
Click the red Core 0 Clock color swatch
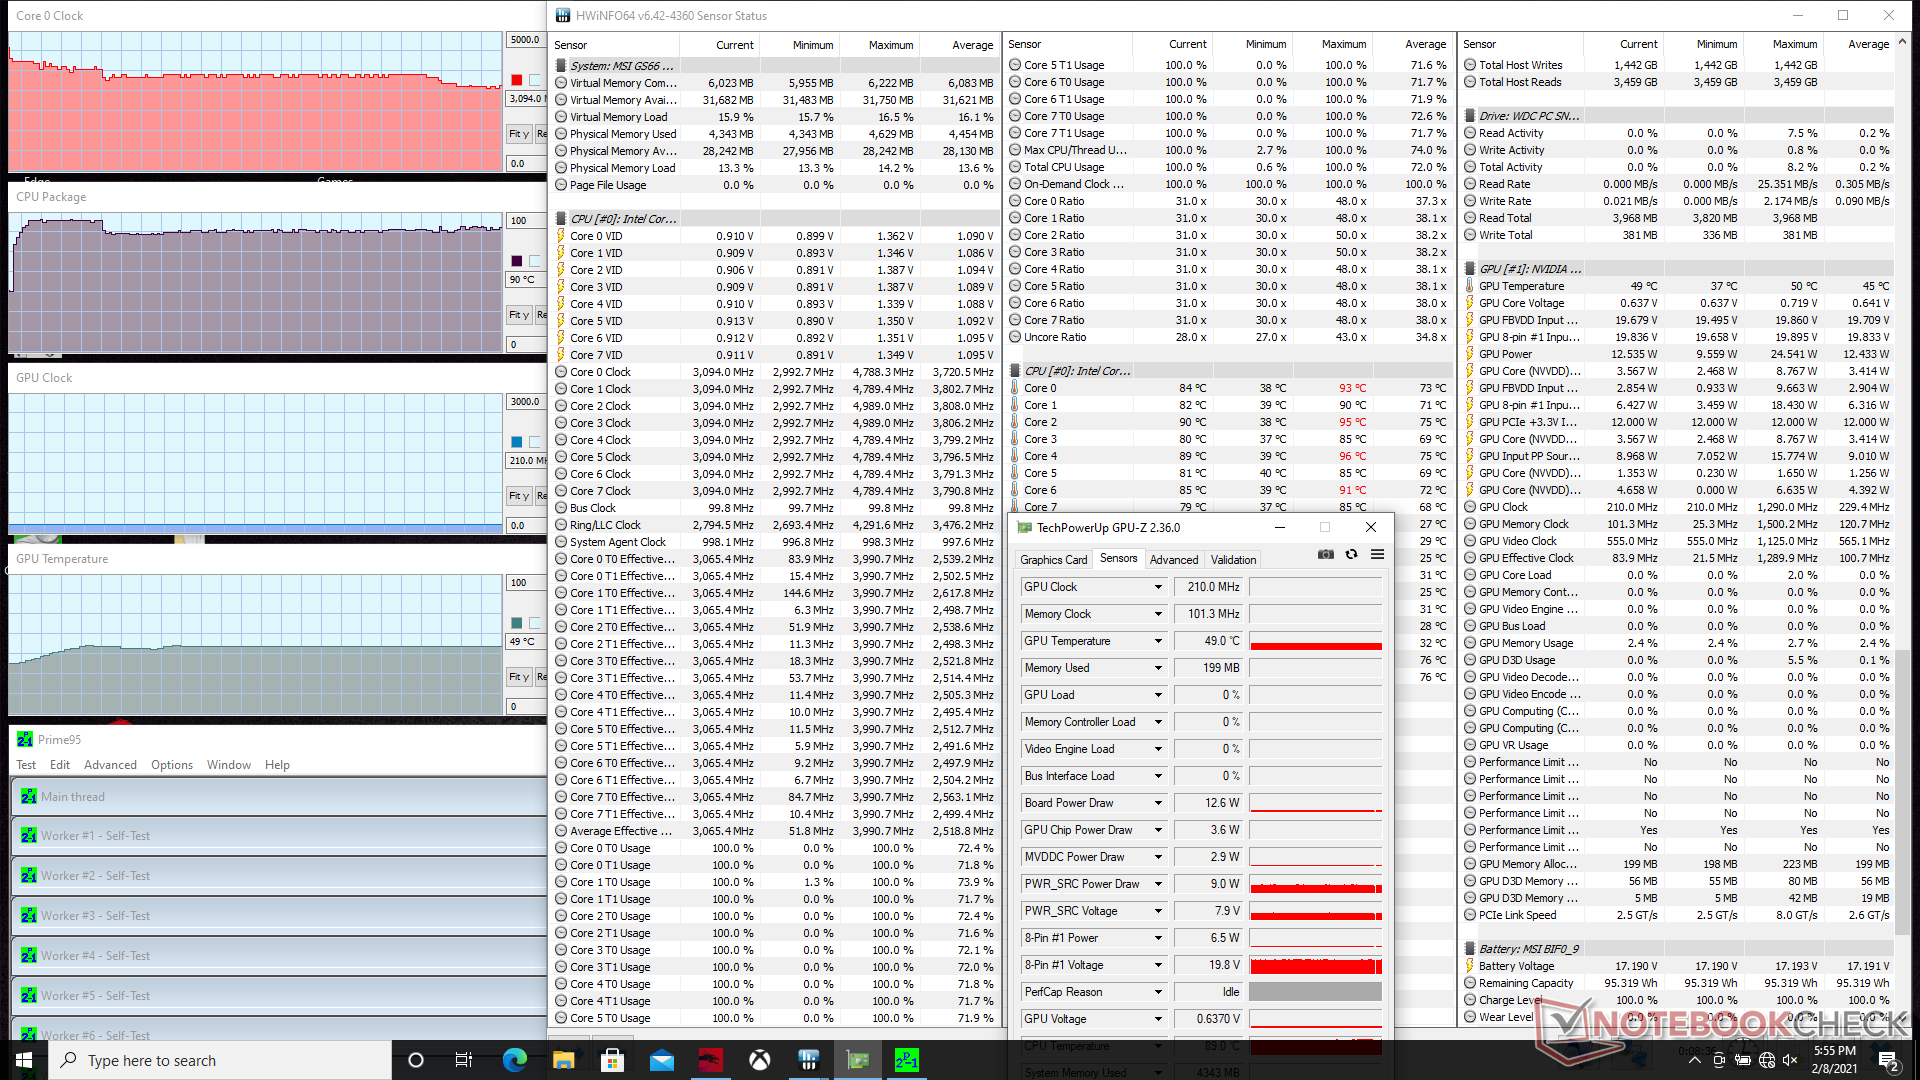pyautogui.click(x=517, y=80)
